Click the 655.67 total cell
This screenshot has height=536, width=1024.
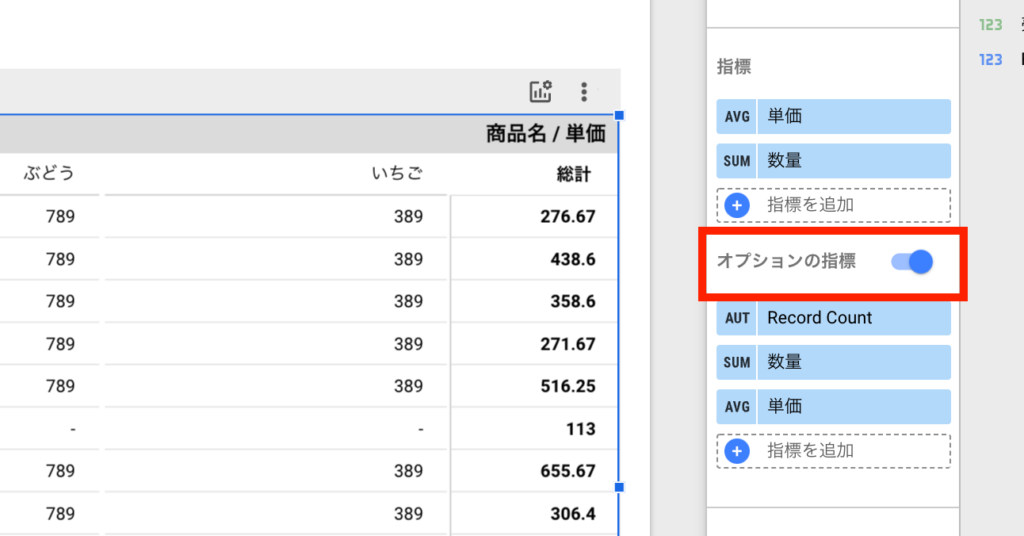(x=565, y=471)
